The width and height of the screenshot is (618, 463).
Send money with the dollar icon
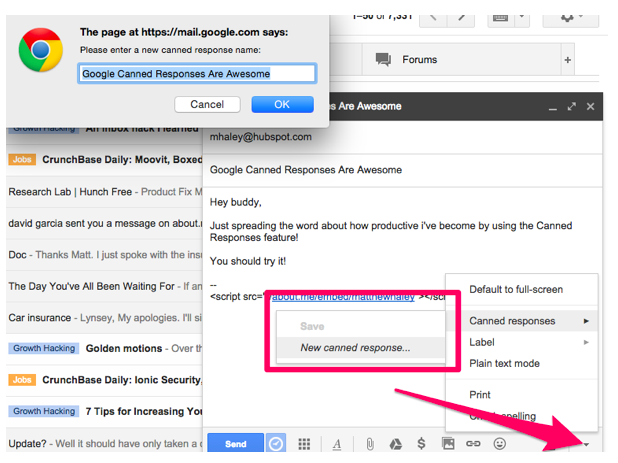click(421, 444)
